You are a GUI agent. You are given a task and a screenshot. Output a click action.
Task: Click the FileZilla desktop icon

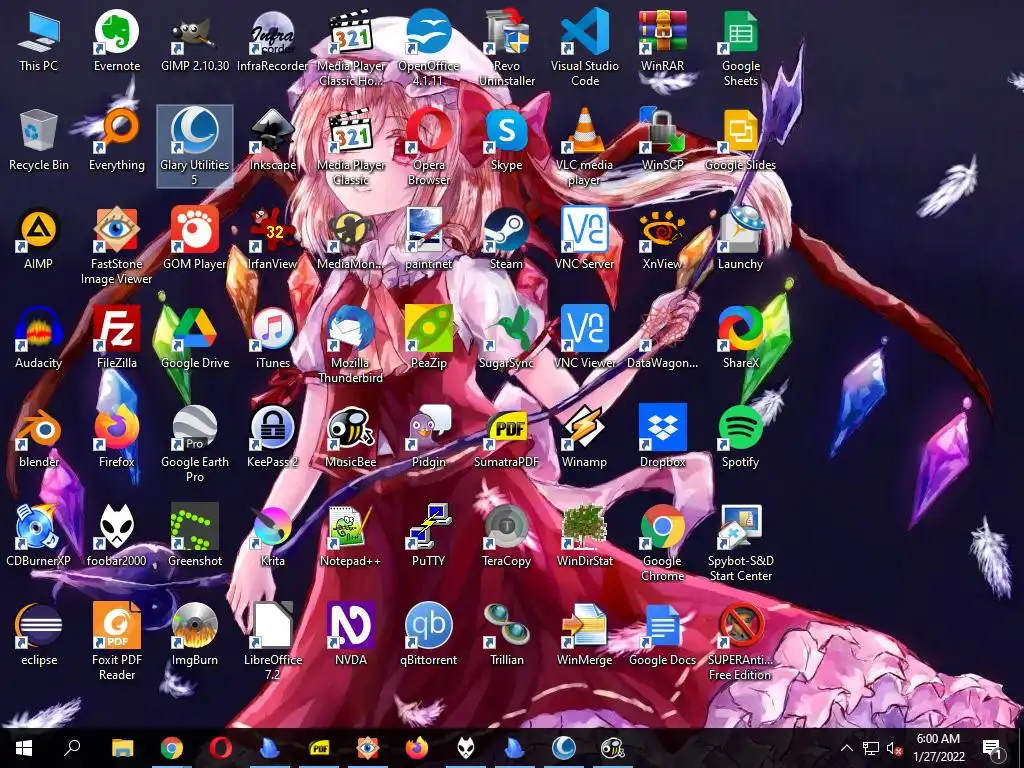point(117,338)
